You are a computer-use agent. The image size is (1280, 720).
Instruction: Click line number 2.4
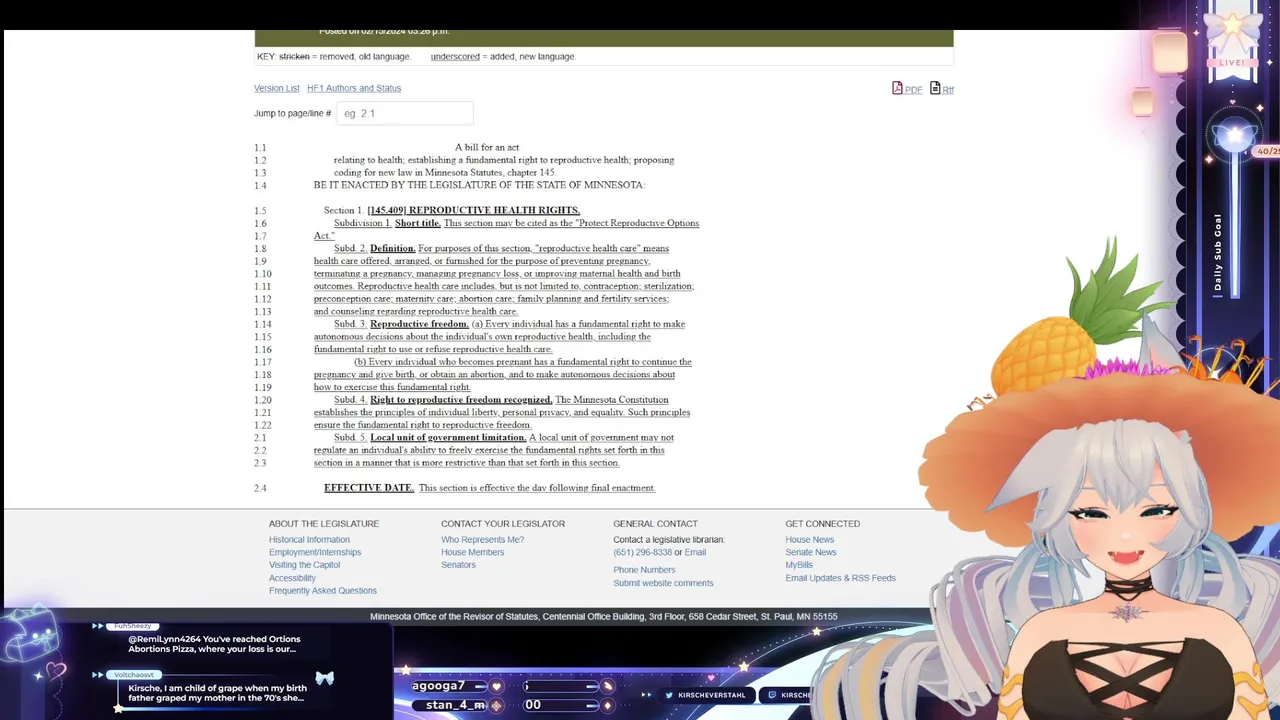click(260, 488)
